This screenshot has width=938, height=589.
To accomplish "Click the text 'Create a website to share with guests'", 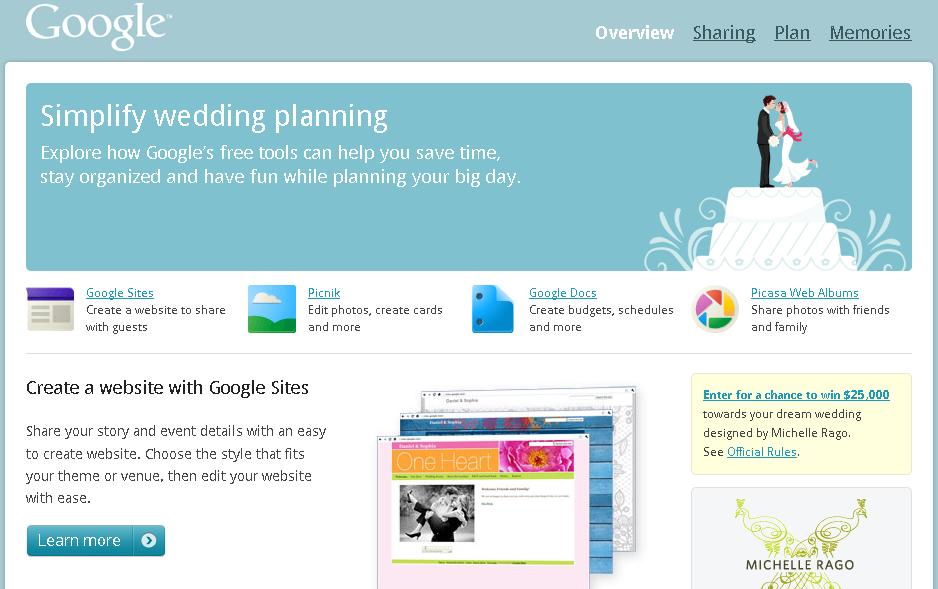I will 156,318.
